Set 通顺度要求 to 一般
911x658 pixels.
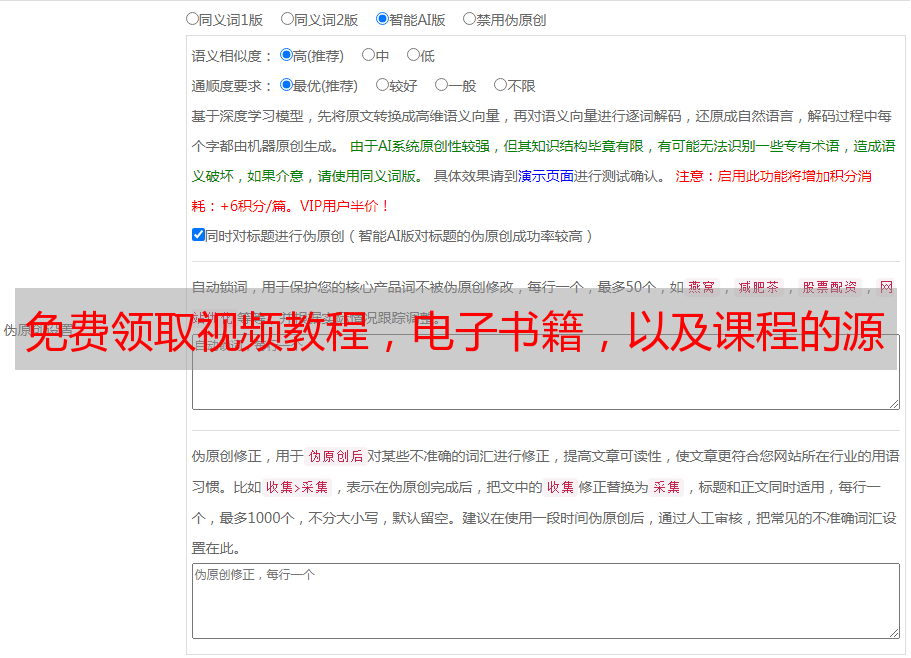441,85
